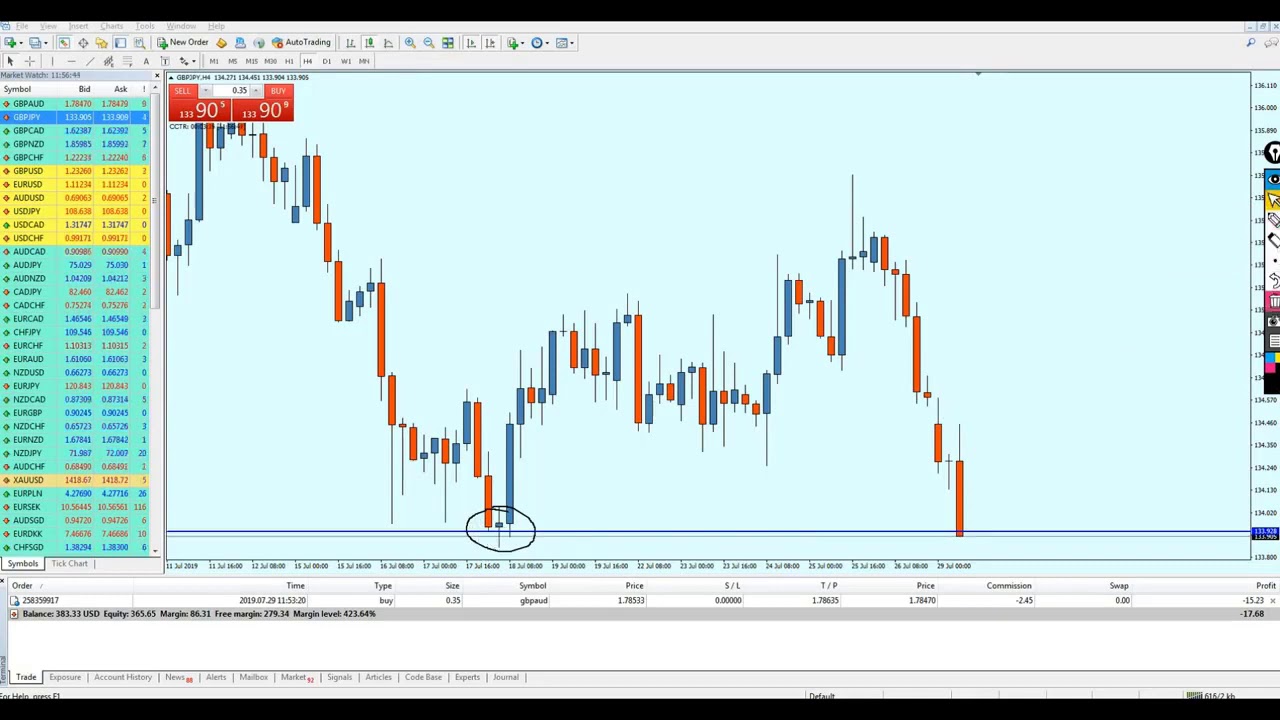
Task: Zoom in on the chart
Action: click(x=410, y=43)
